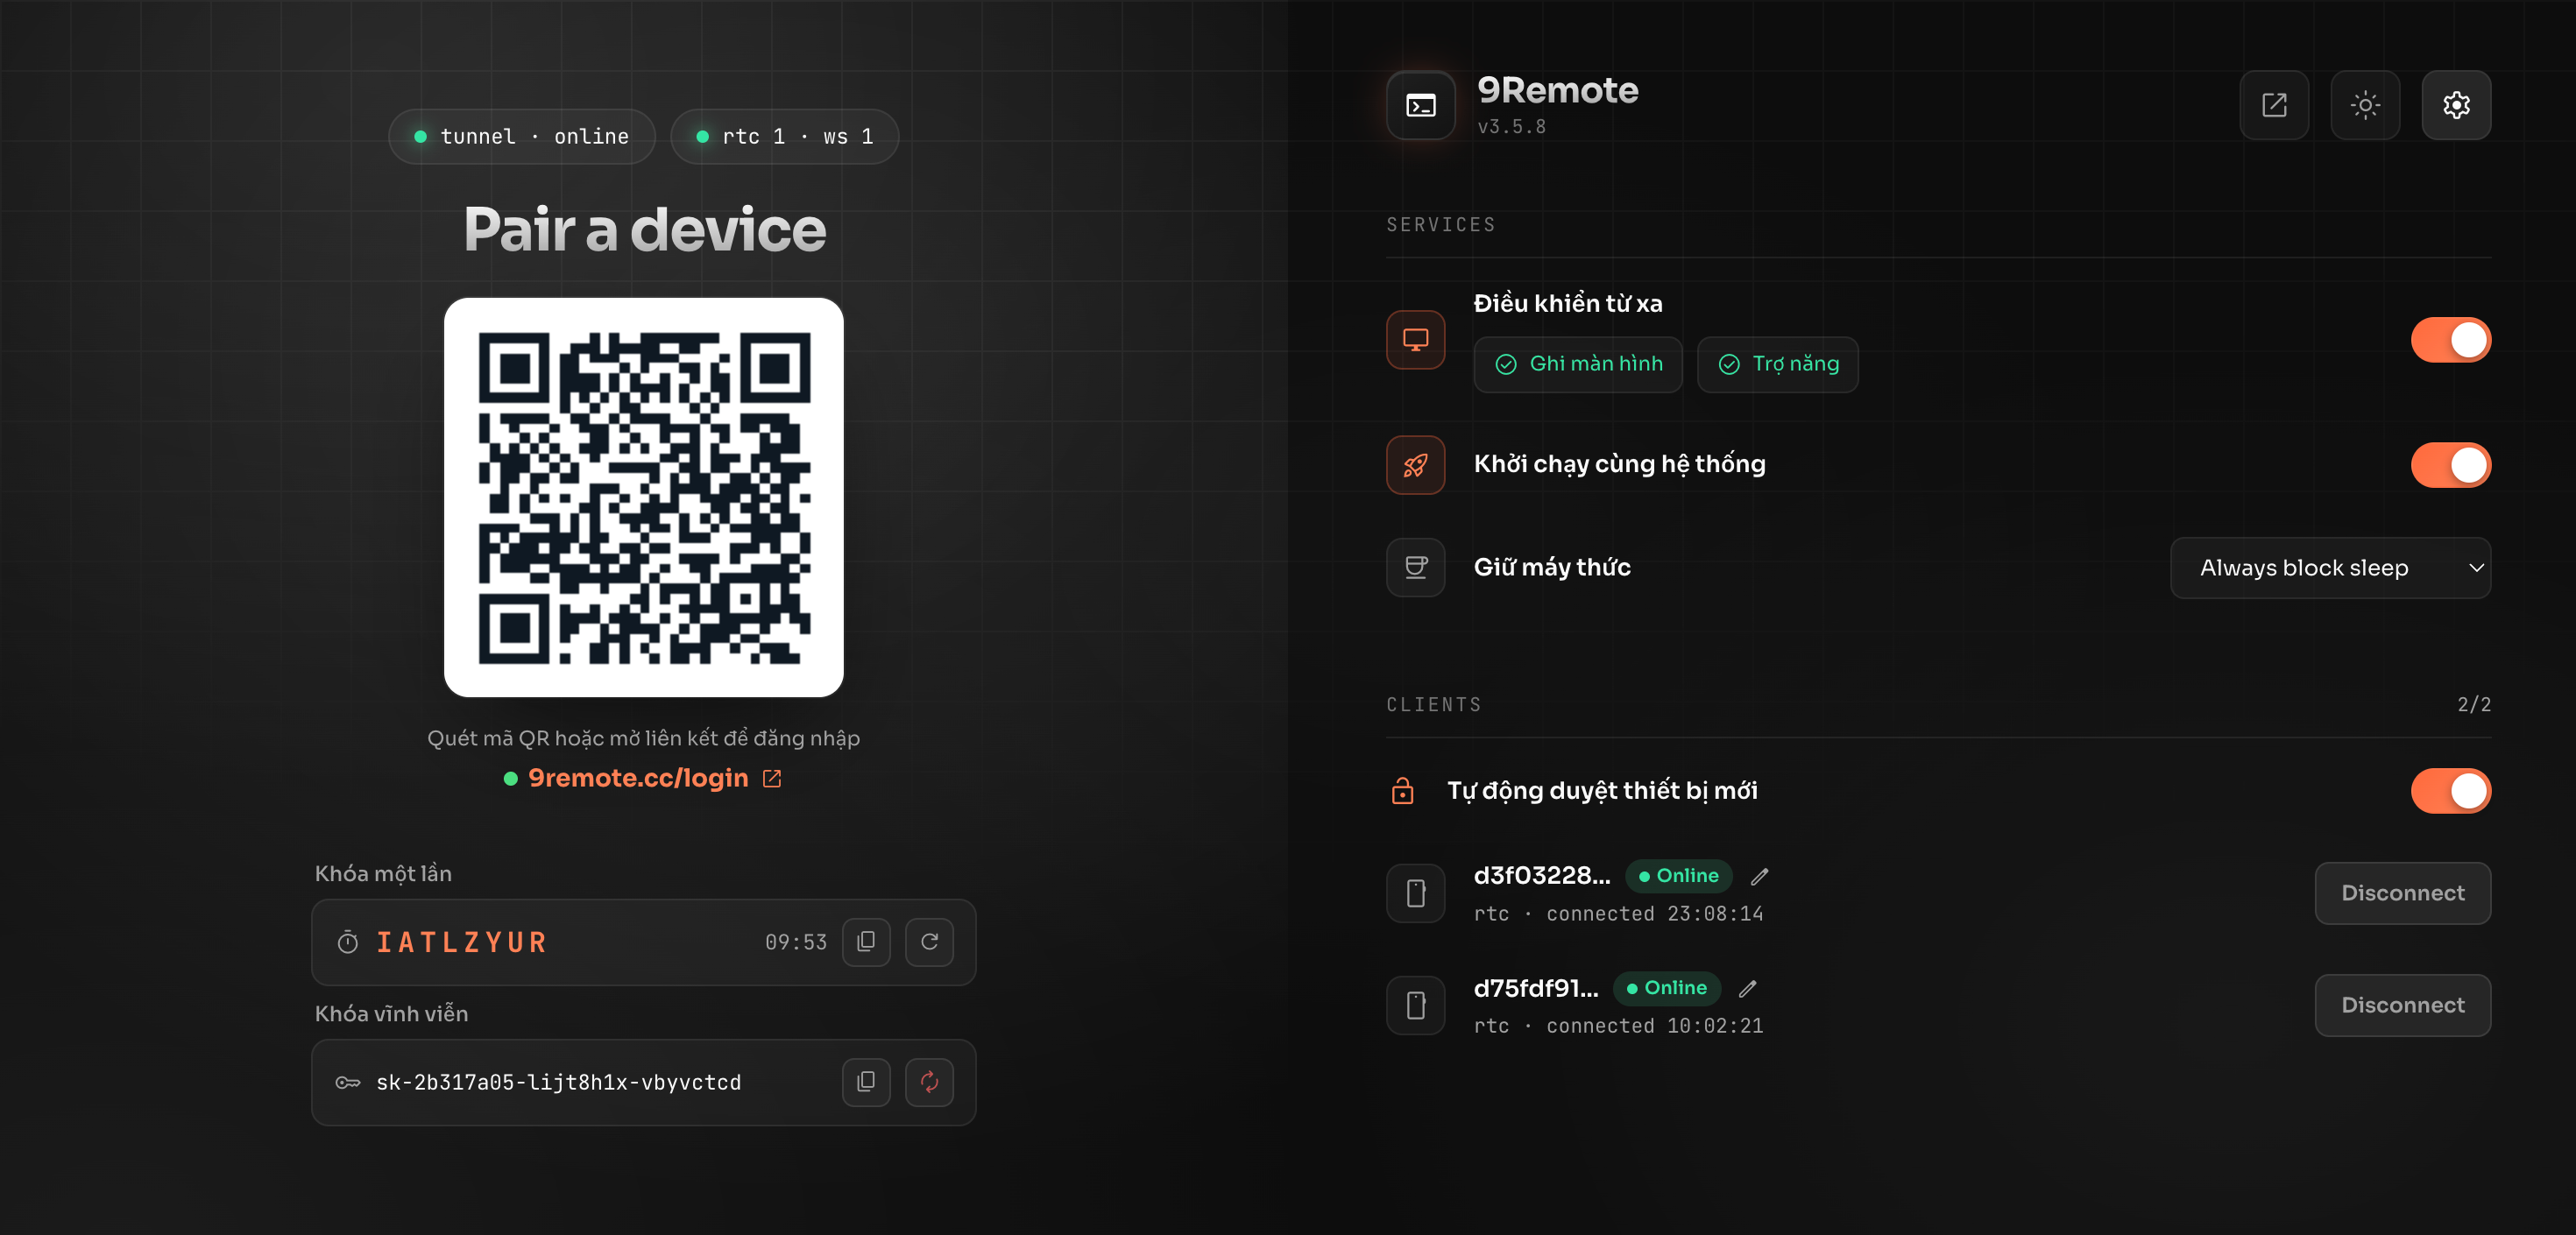Click the coffee cup keep-awake icon
The height and width of the screenshot is (1235, 2576).
click(1415, 567)
